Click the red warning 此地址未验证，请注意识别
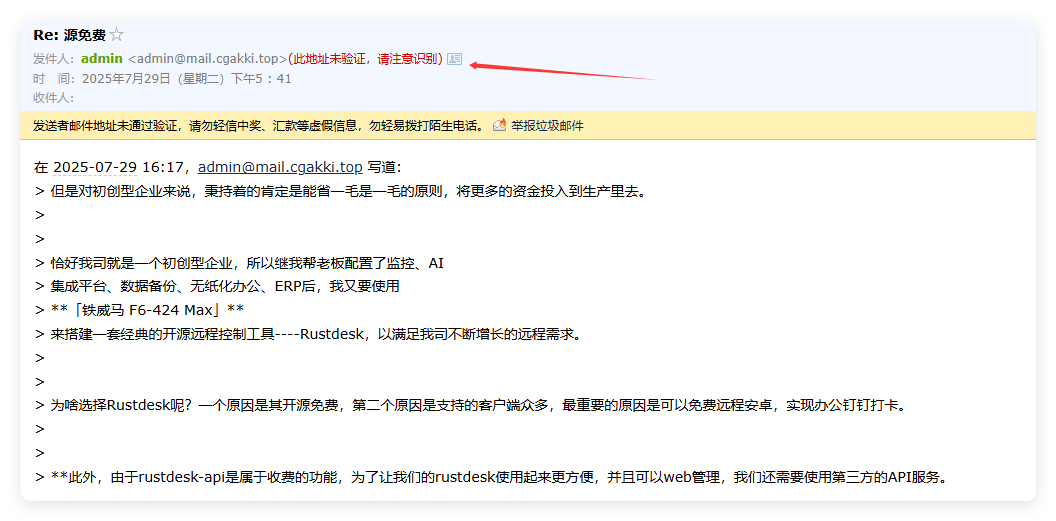 [x=366, y=59]
